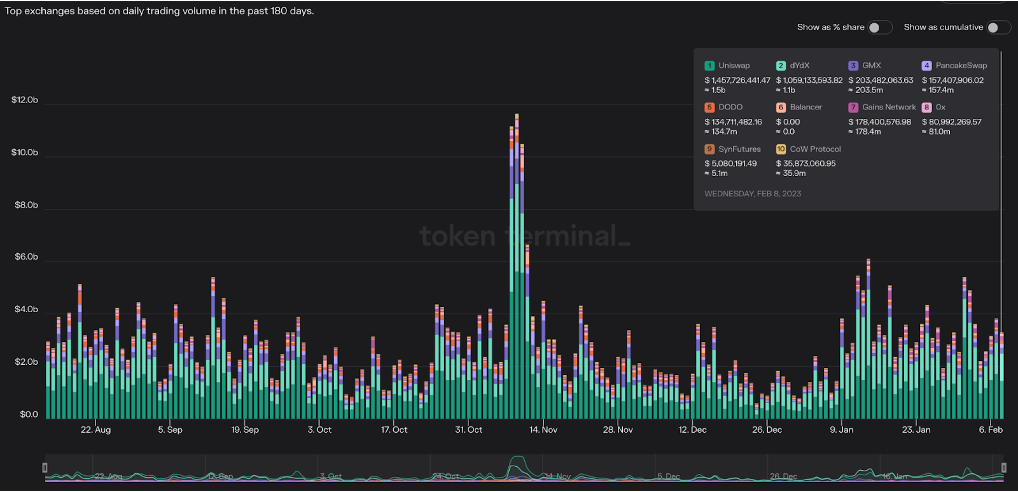The image size is (1018, 492).
Task: Click the 26. Dec x-axis label
Action: click(x=767, y=430)
